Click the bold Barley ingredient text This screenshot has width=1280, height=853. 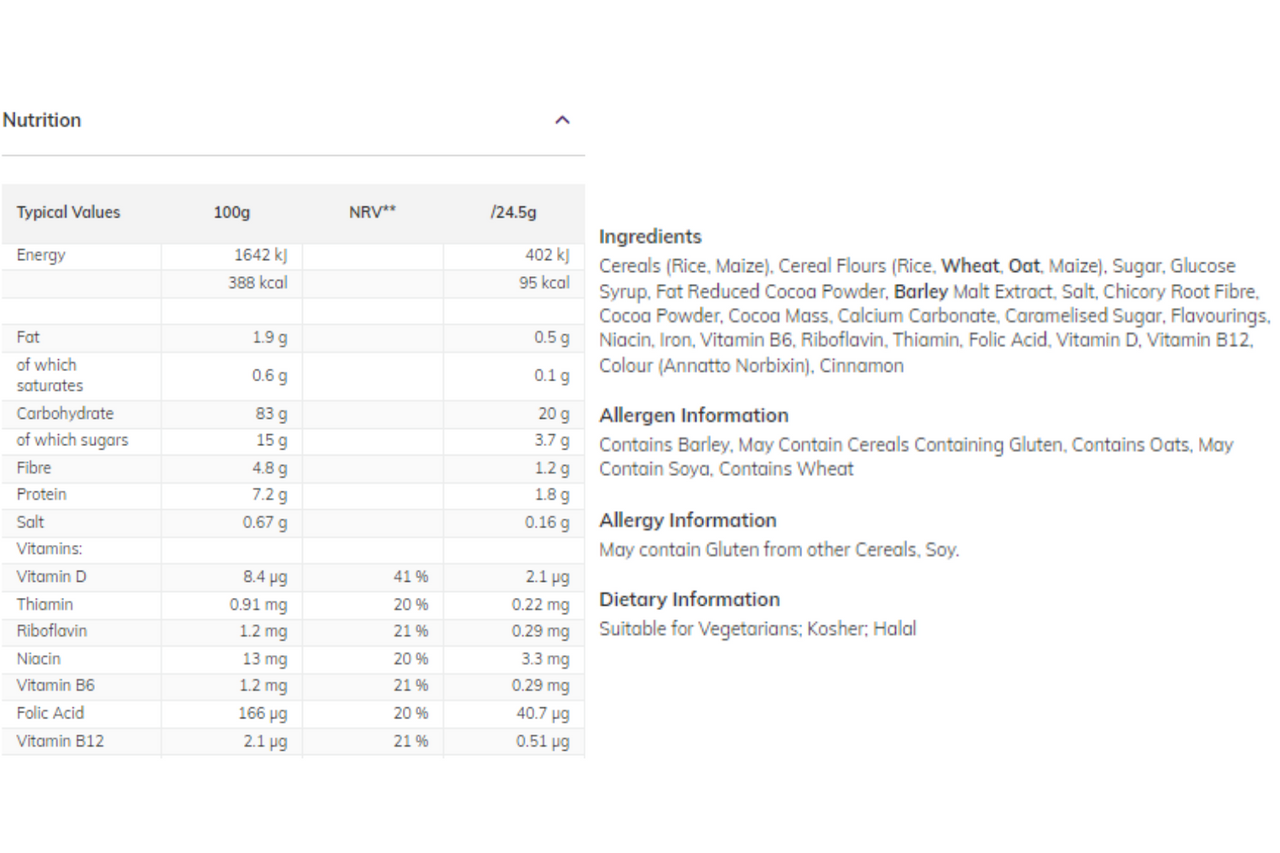point(920,291)
